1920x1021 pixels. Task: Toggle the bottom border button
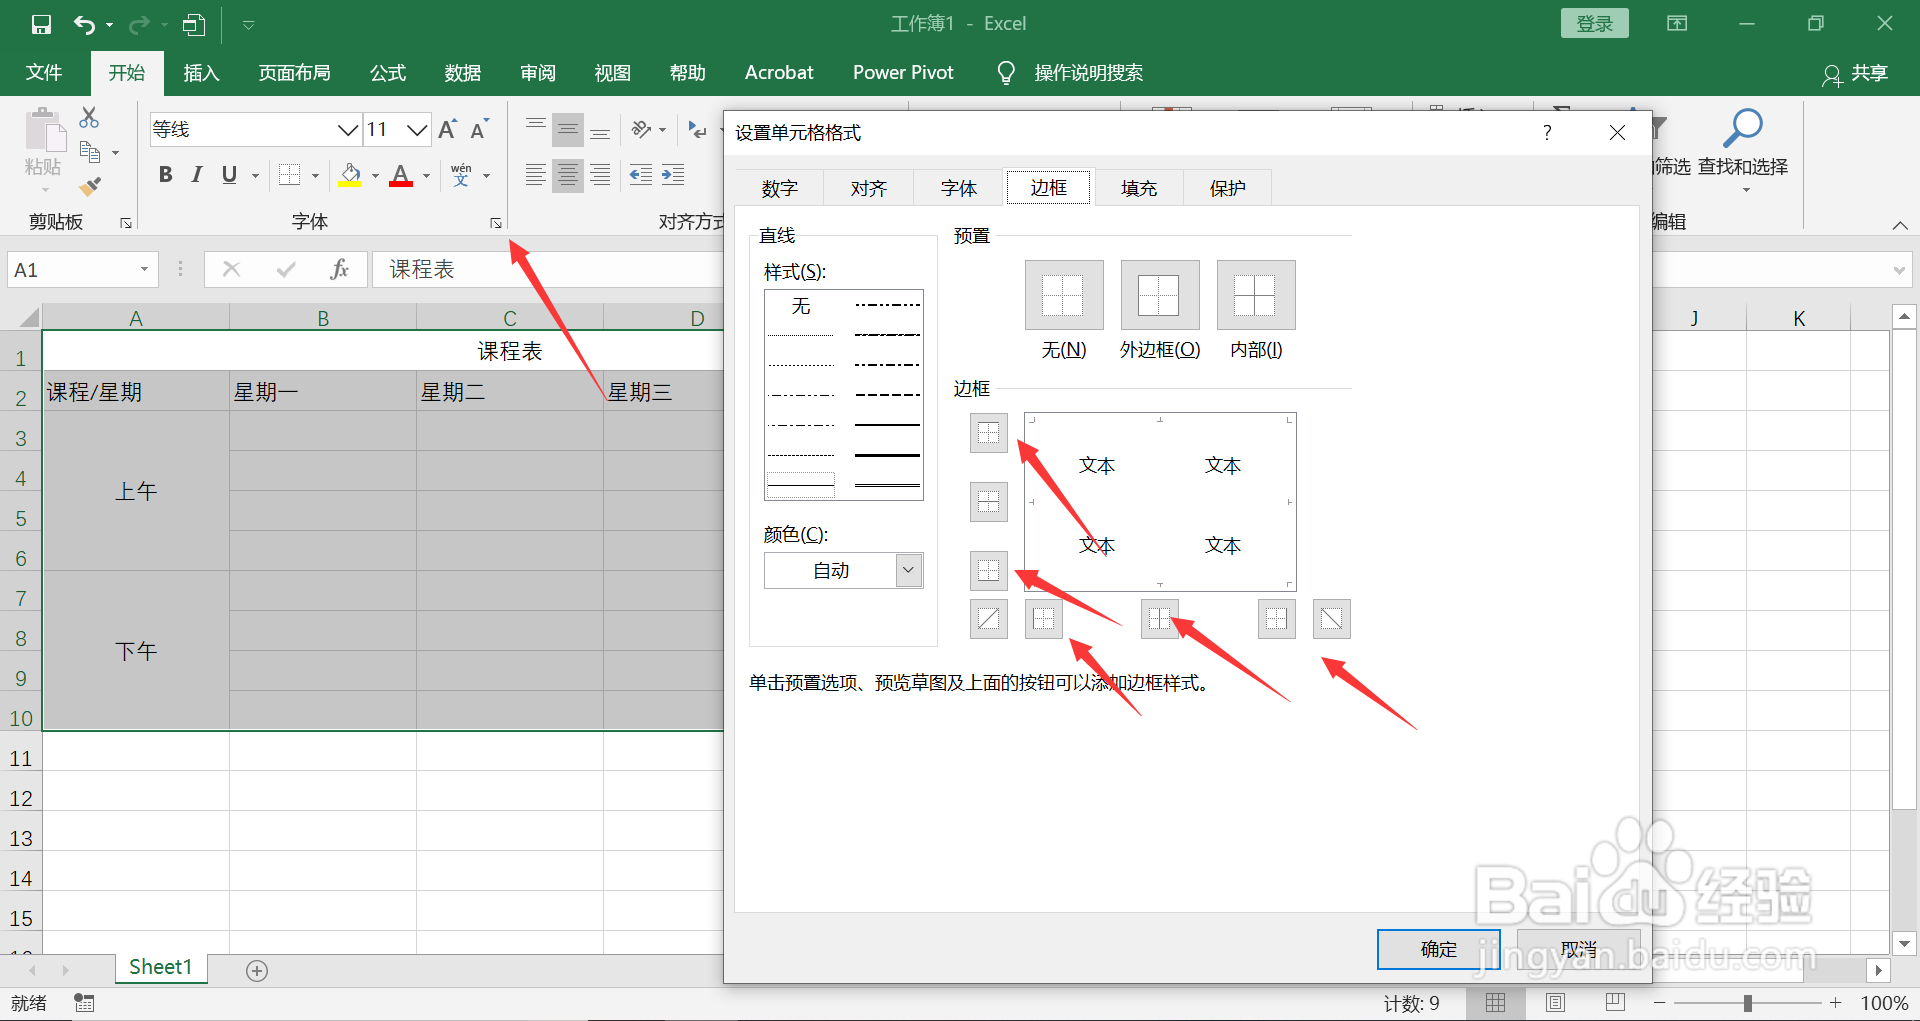tap(988, 569)
